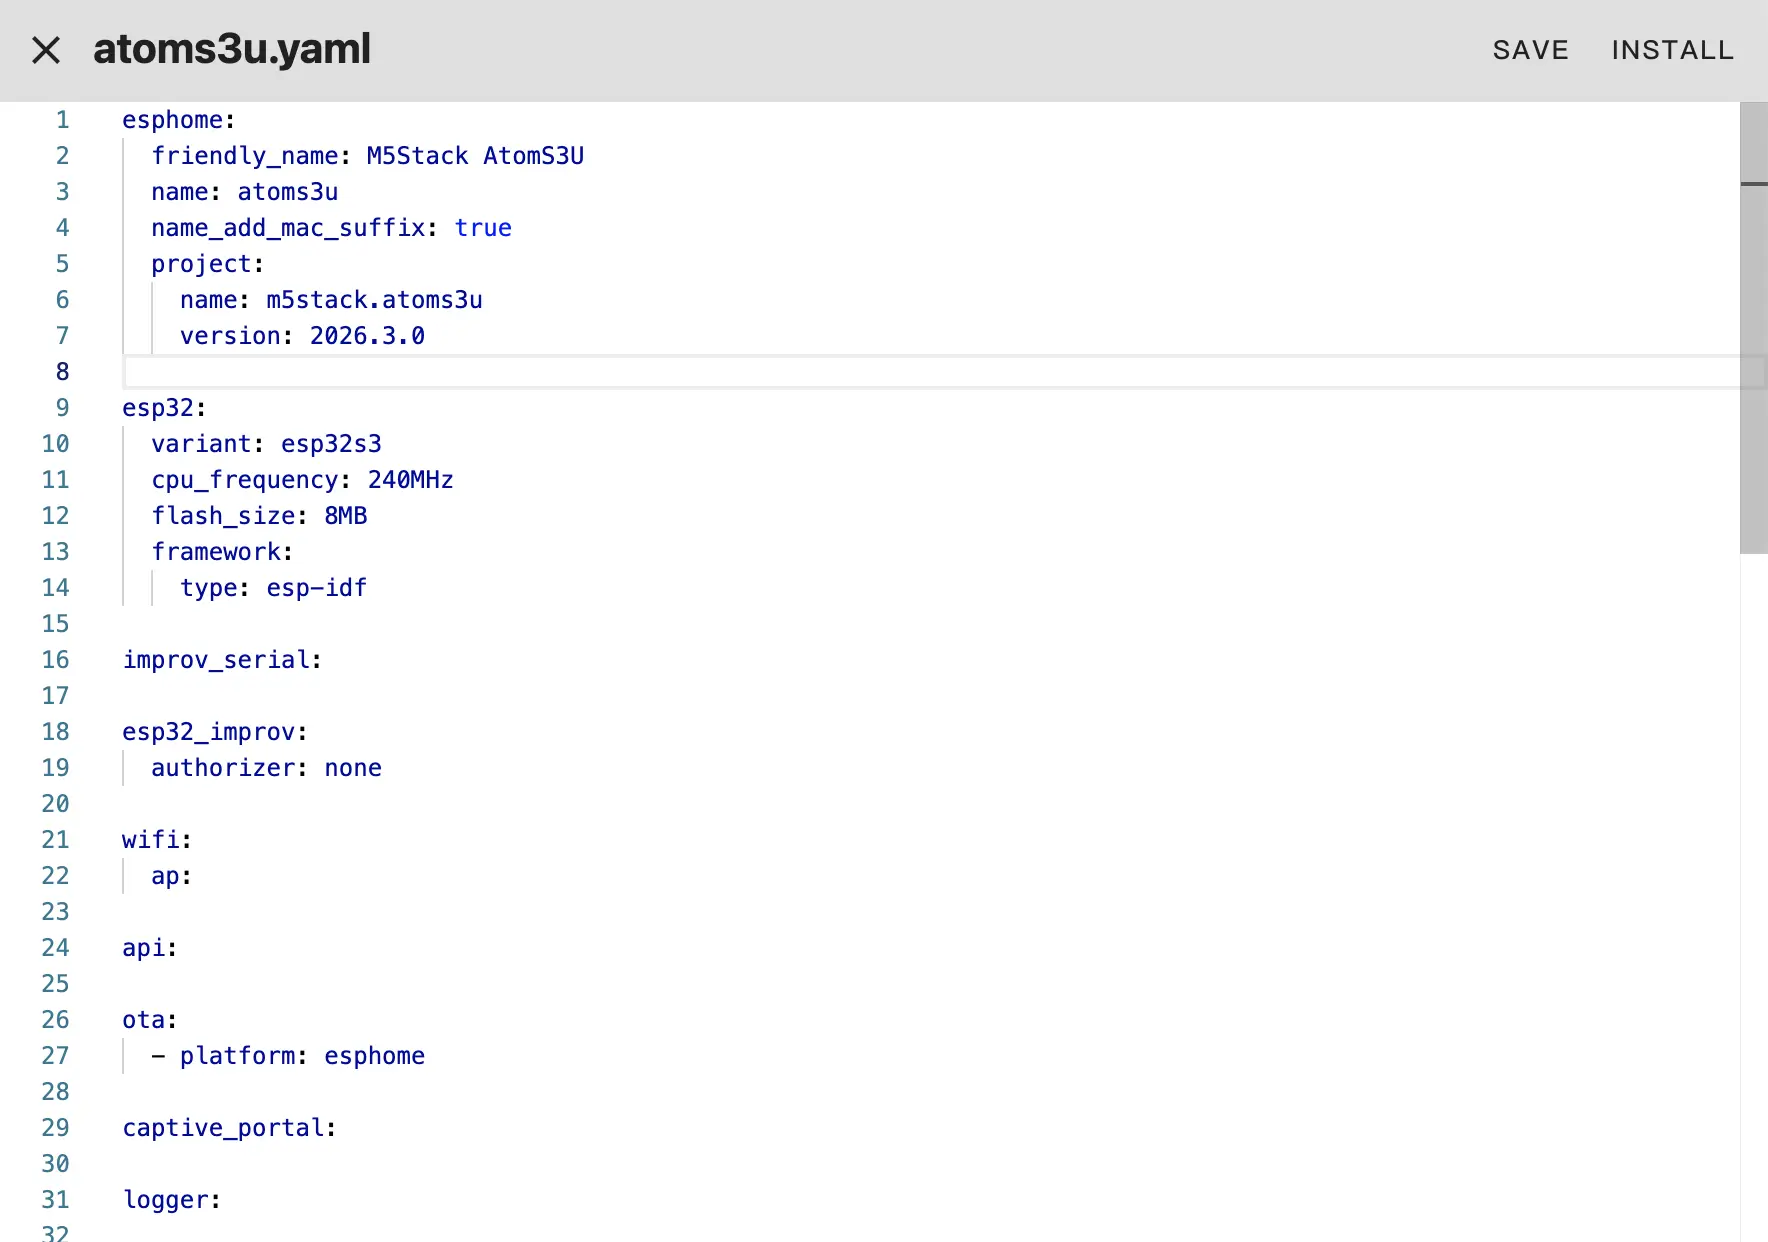
Task: Click the ota platform esphome value
Action: [x=374, y=1056]
